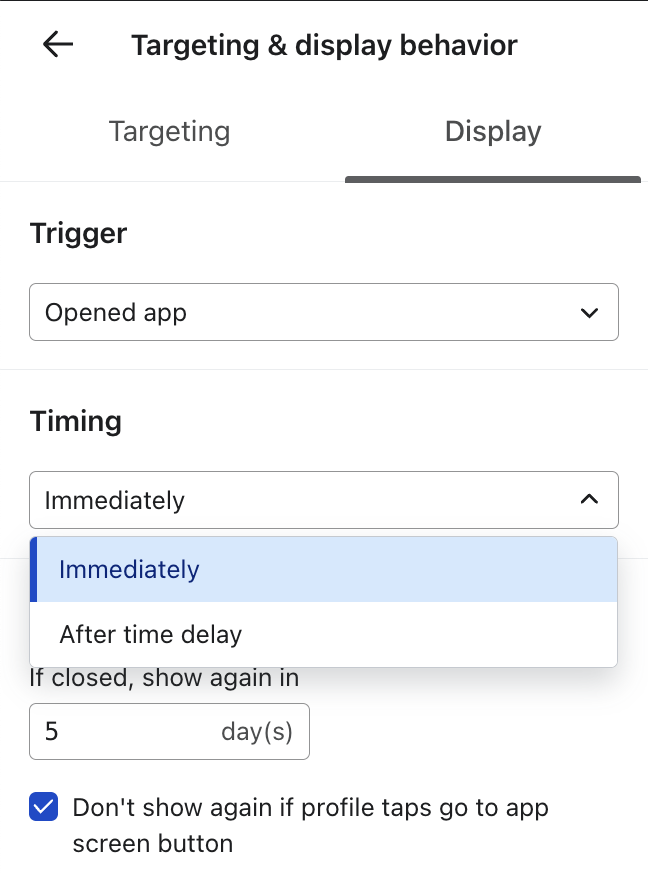Click the back arrow icon
Screen dimensions: 648x874
tap(58, 45)
